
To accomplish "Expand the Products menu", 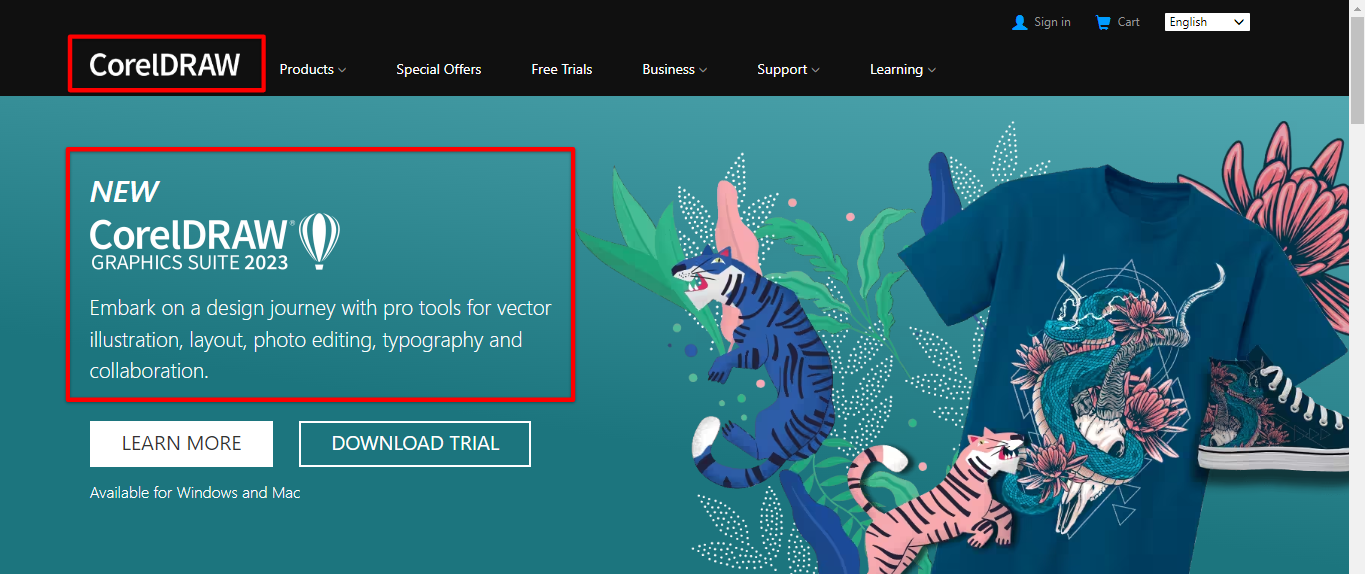I will pyautogui.click(x=313, y=69).
